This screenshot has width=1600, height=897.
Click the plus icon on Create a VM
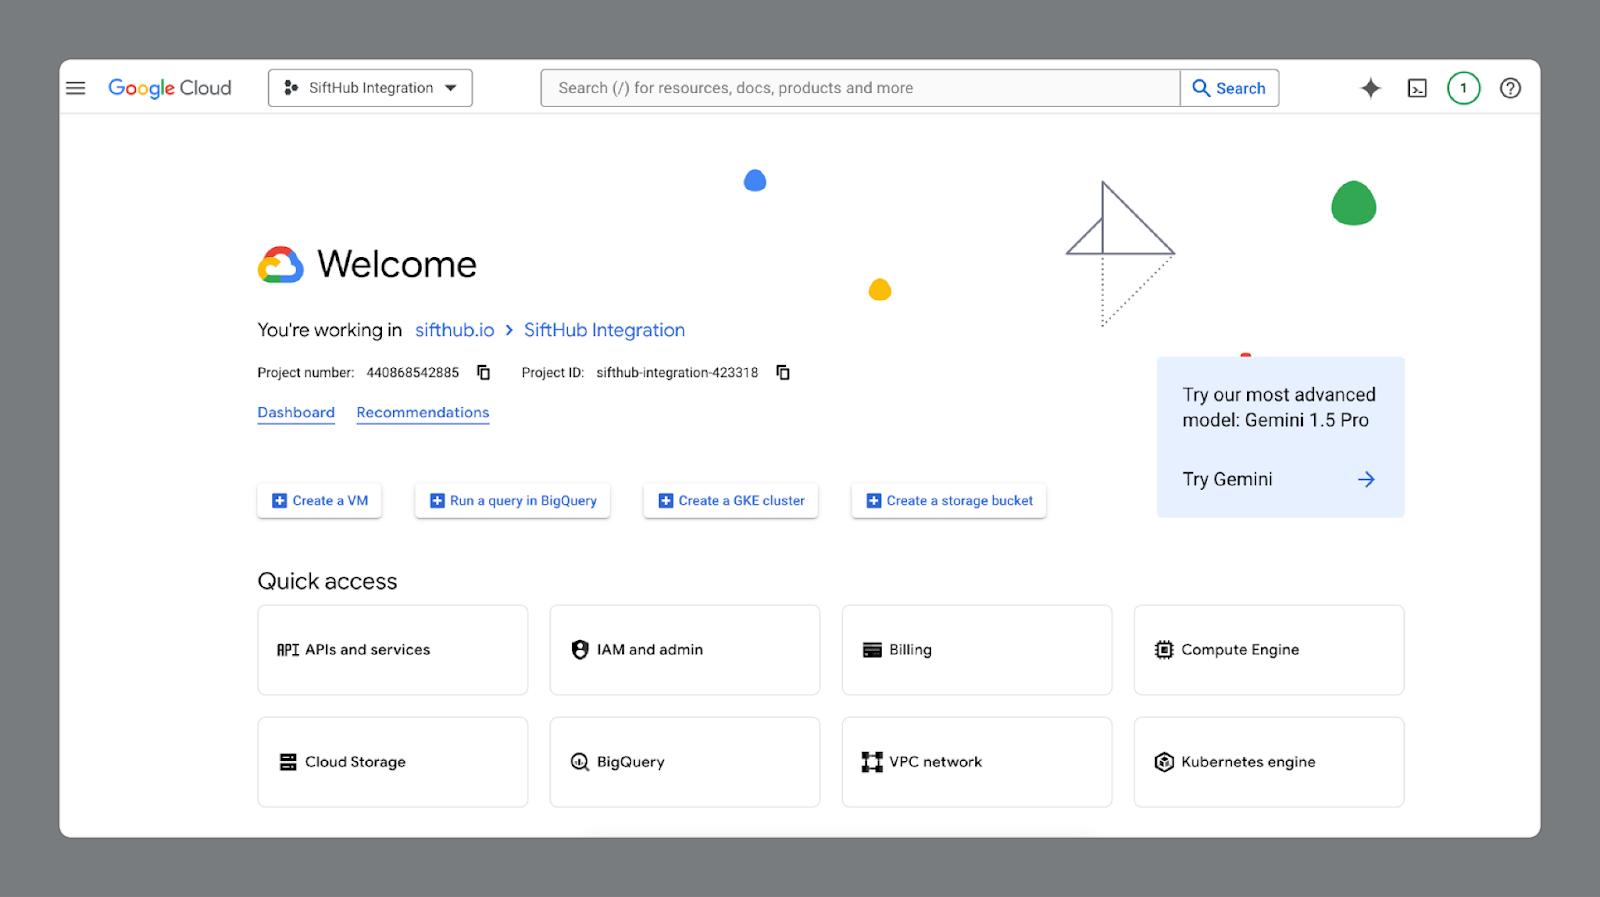click(280, 501)
